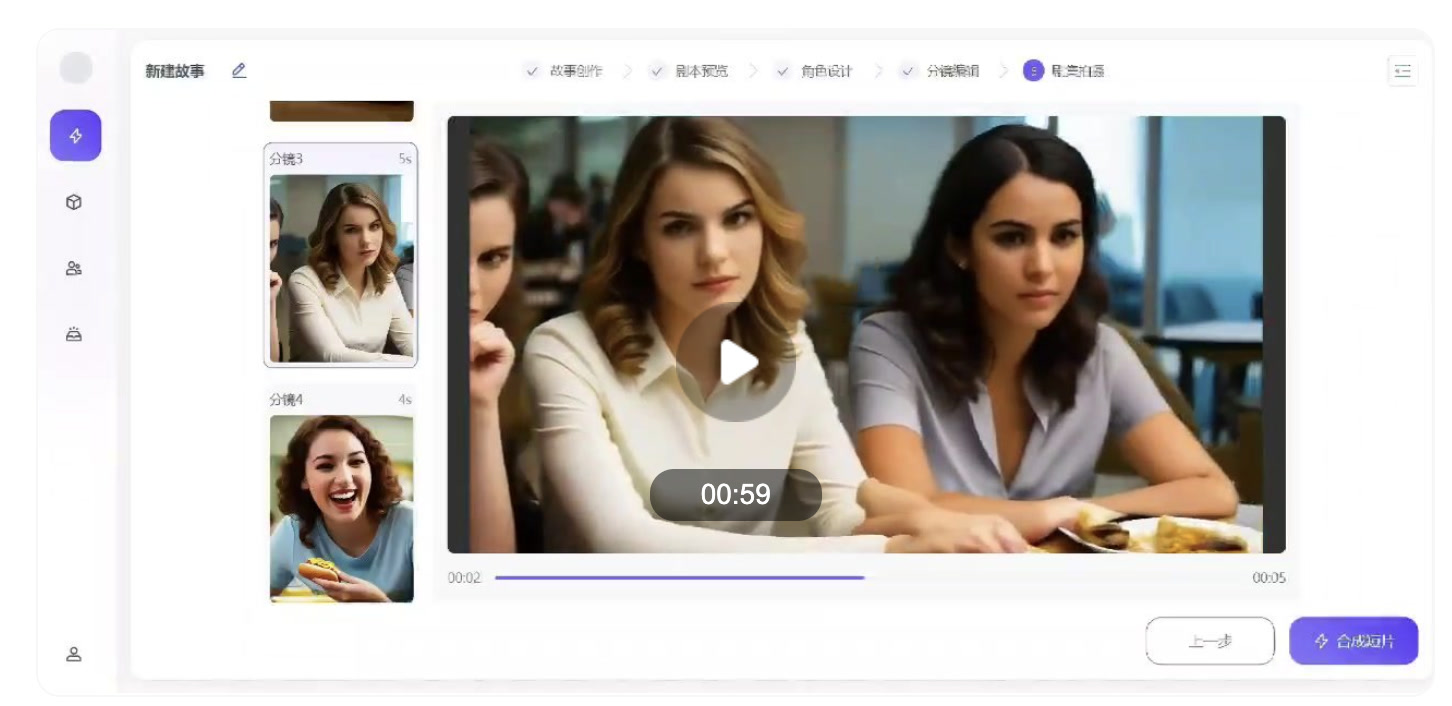This screenshot has width=1452, height=706.
Task: Select the 分镜3 thumbnail
Action: pos(341,255)
